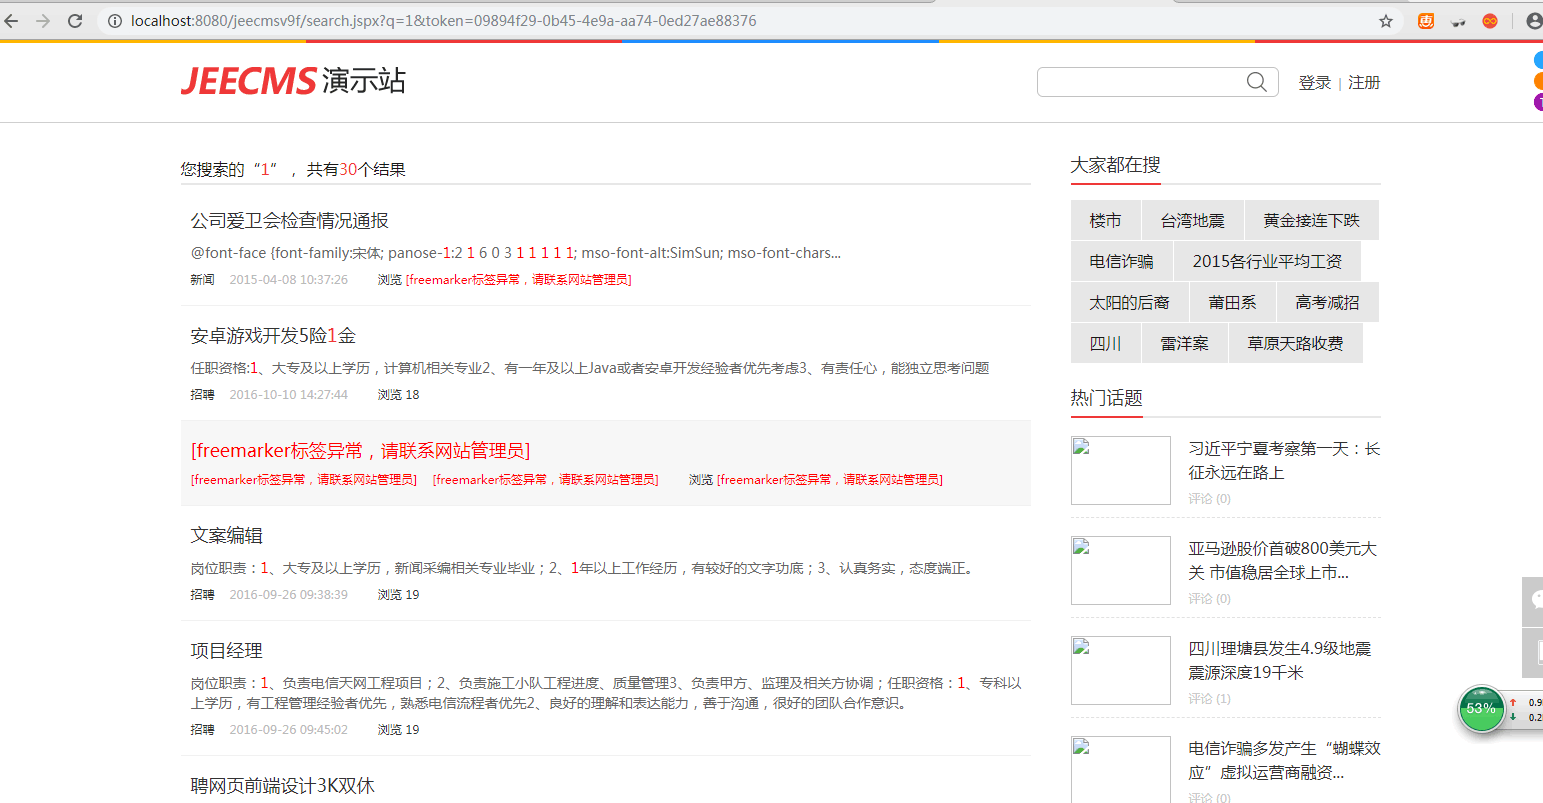This screenshot has height=803, width=1543.
Task: Click the browser back arrow
Action: point(11,21)
